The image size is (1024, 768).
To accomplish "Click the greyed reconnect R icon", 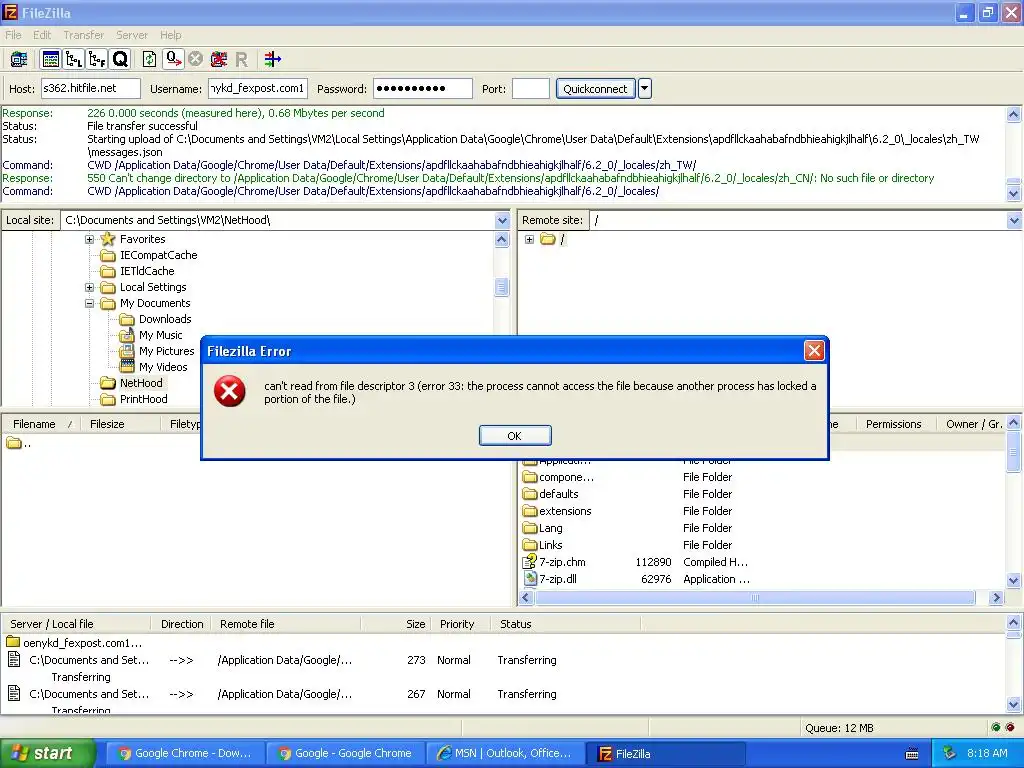I will tap(241, 60).
